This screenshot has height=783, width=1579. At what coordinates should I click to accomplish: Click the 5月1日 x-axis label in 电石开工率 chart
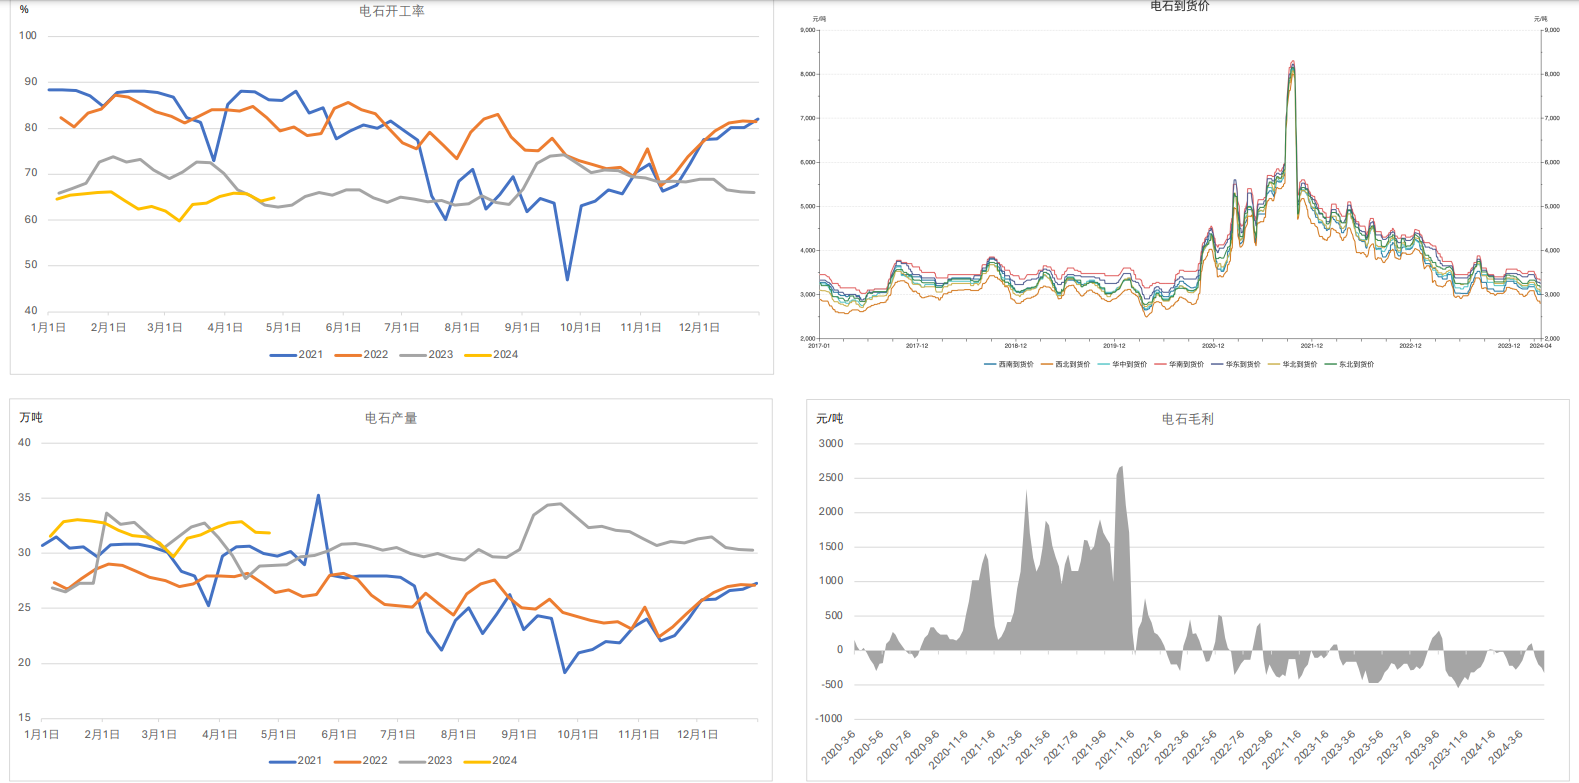pyautogui.click(x=284, y=328)
